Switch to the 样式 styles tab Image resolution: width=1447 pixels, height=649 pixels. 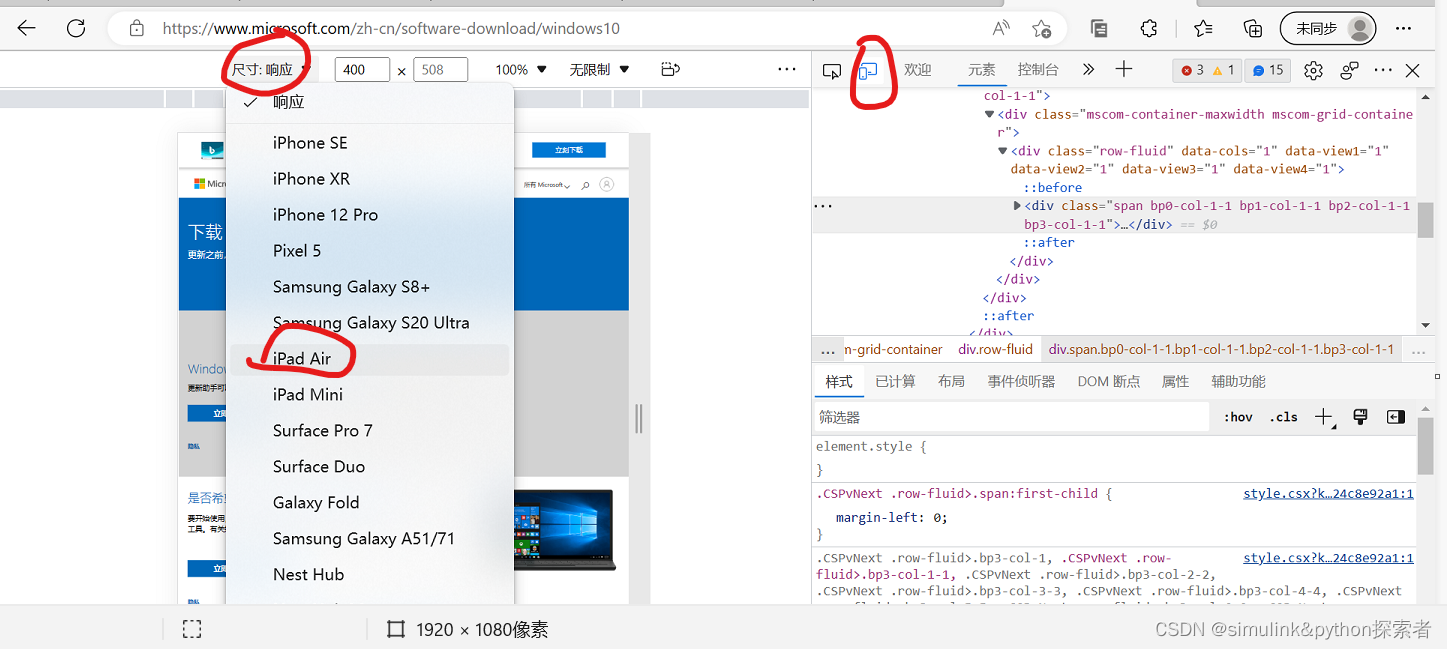pos(839,382)
